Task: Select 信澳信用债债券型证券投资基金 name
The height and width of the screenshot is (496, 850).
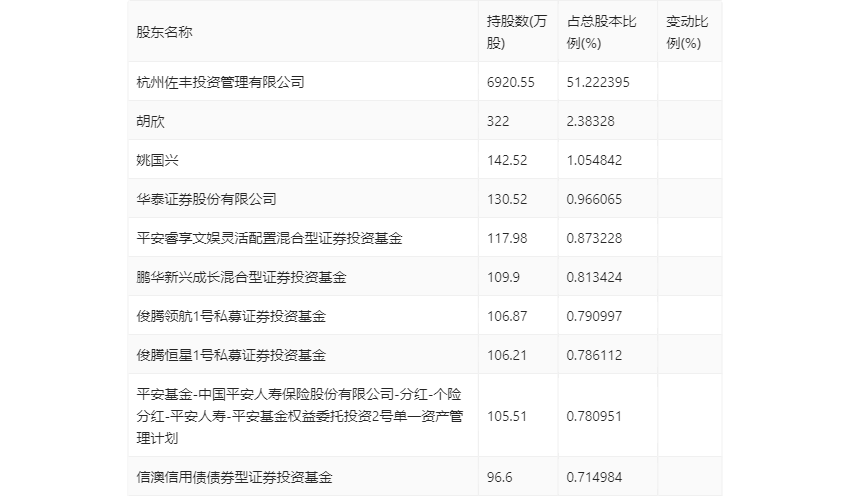Action: coord(234,477)
